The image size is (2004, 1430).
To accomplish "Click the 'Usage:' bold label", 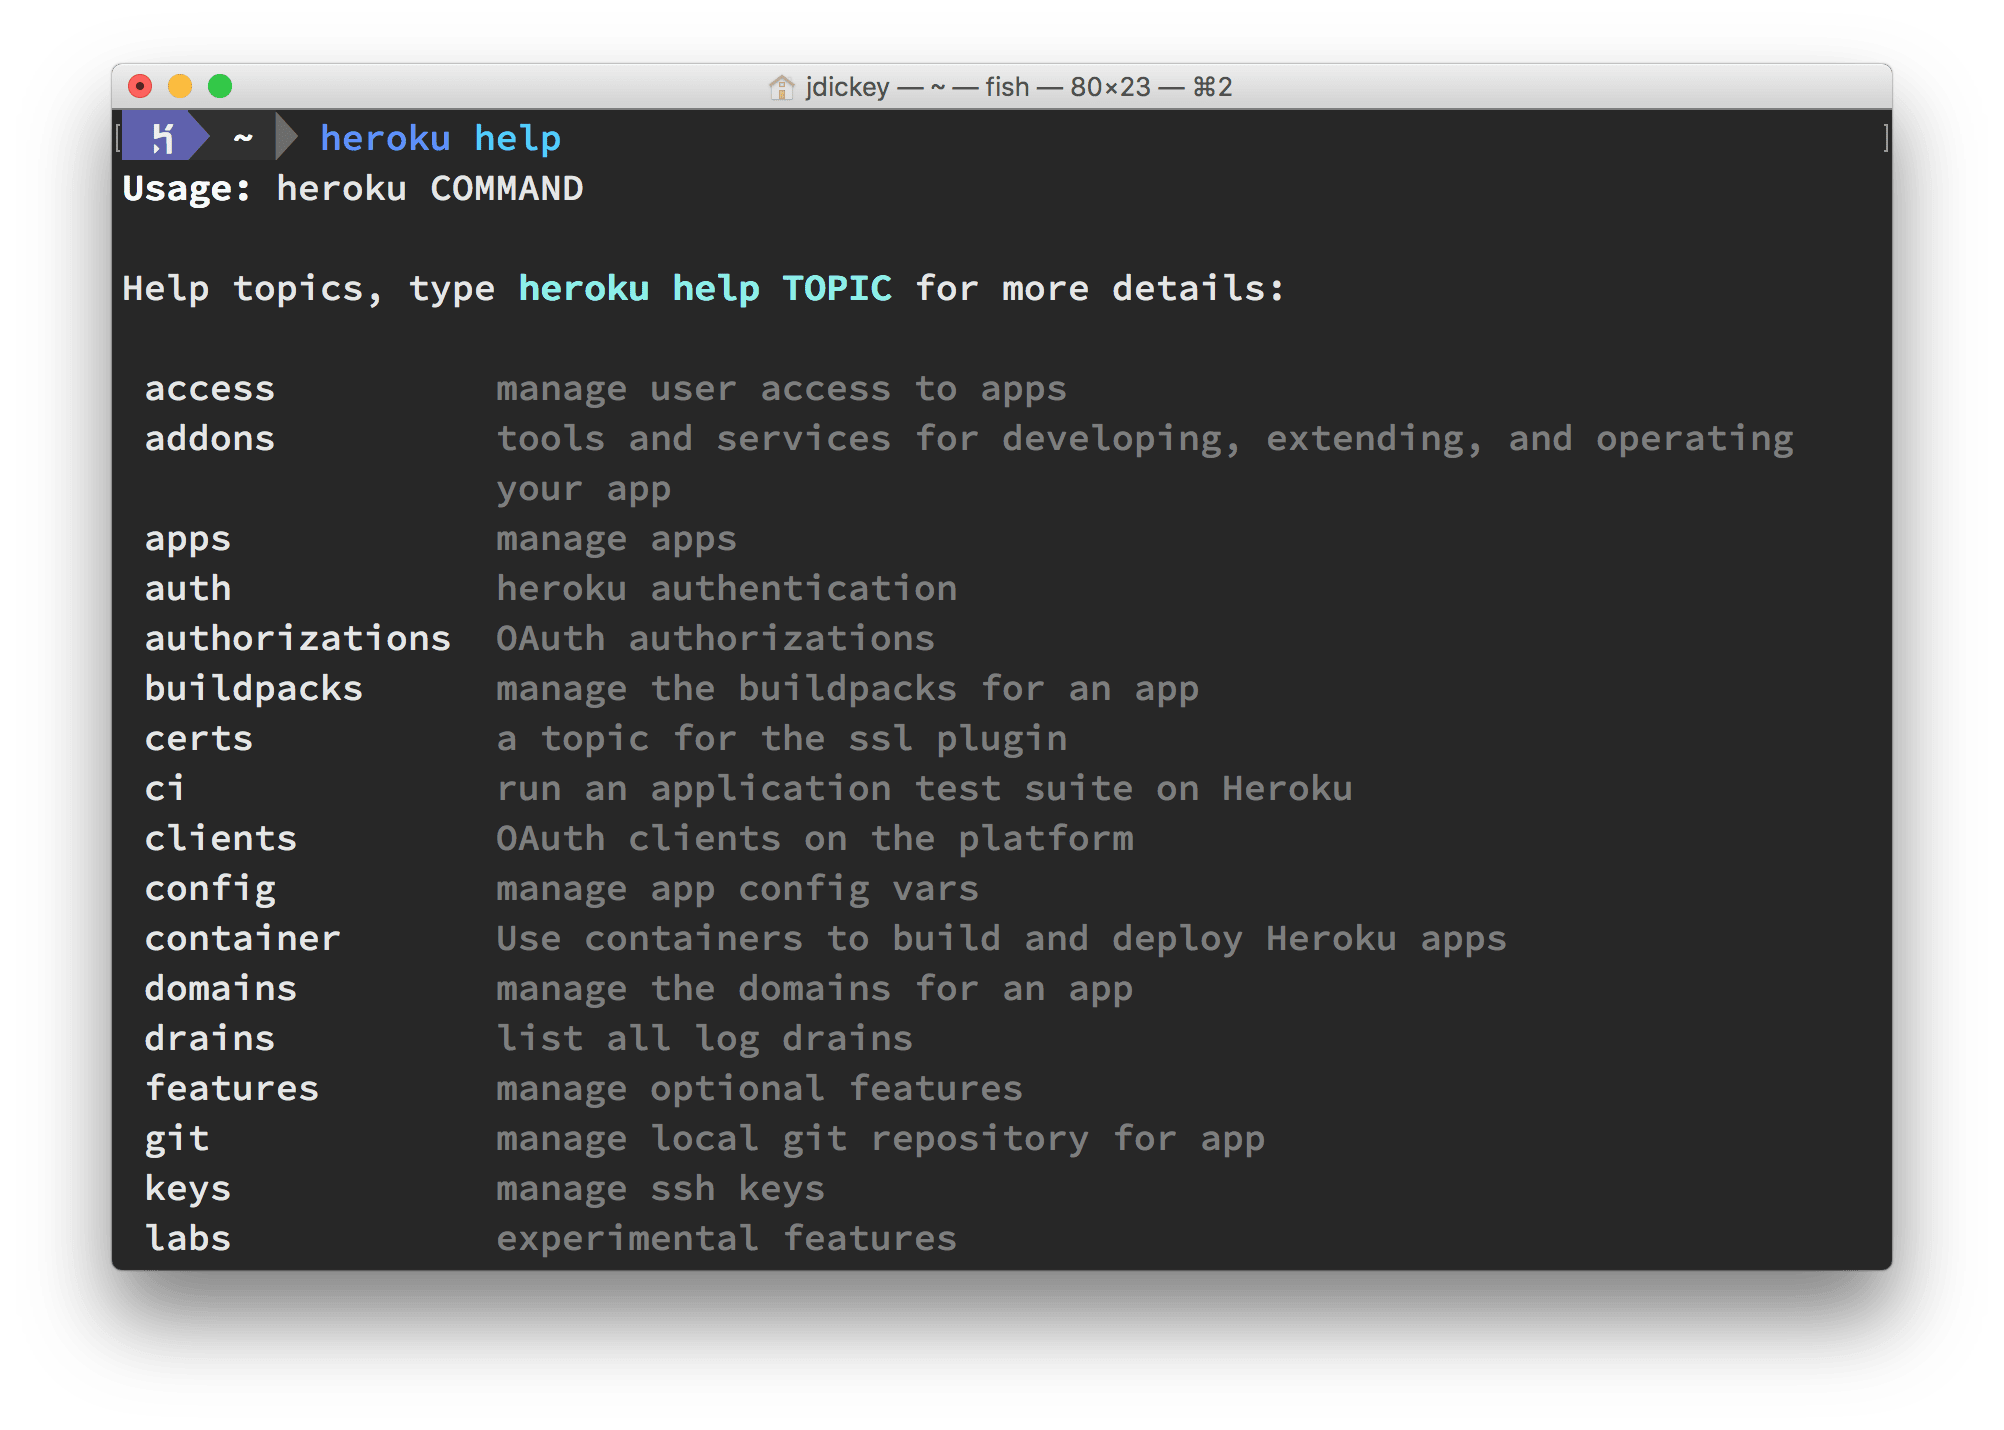I will pyautogui.click(x=186, y=188).
